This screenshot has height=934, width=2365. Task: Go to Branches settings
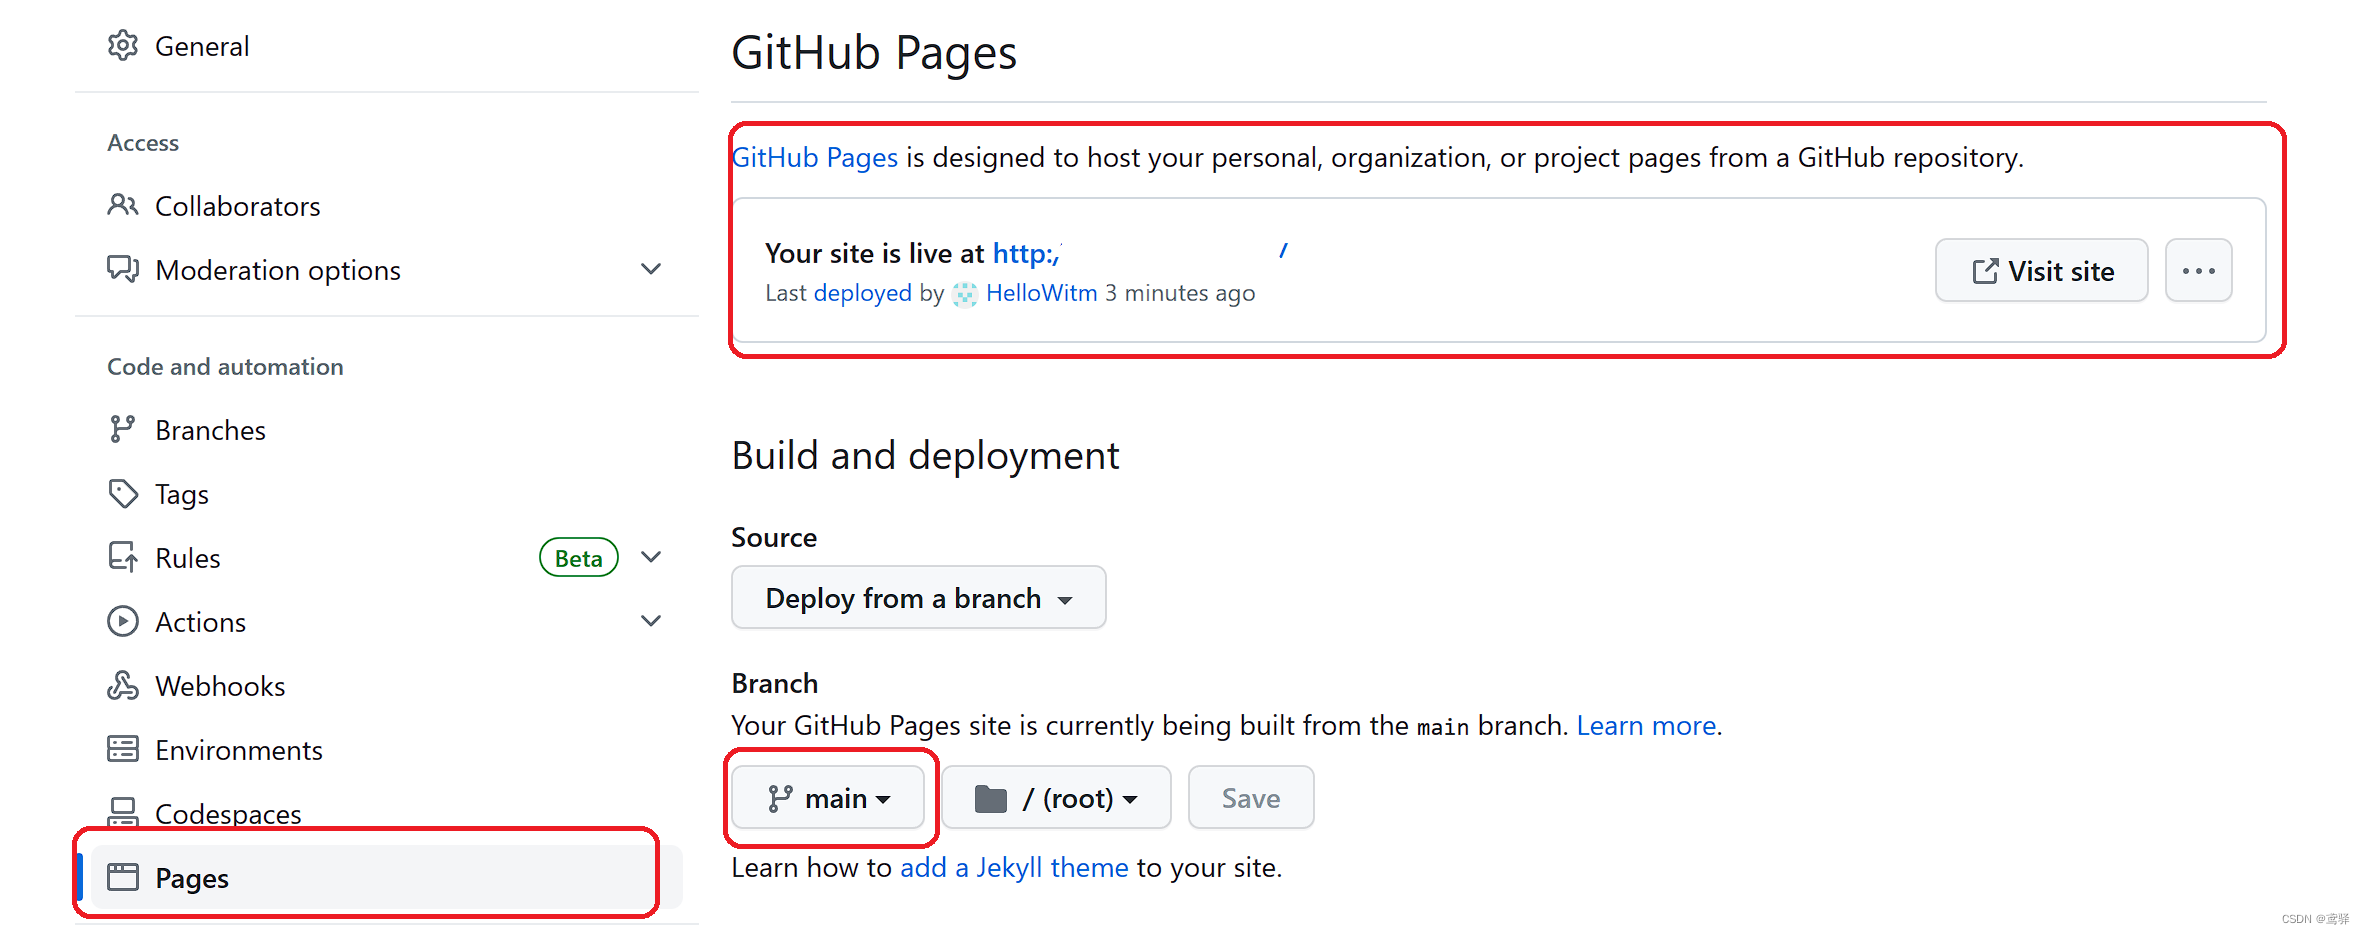pyautogui.click(x=210, y=430)
